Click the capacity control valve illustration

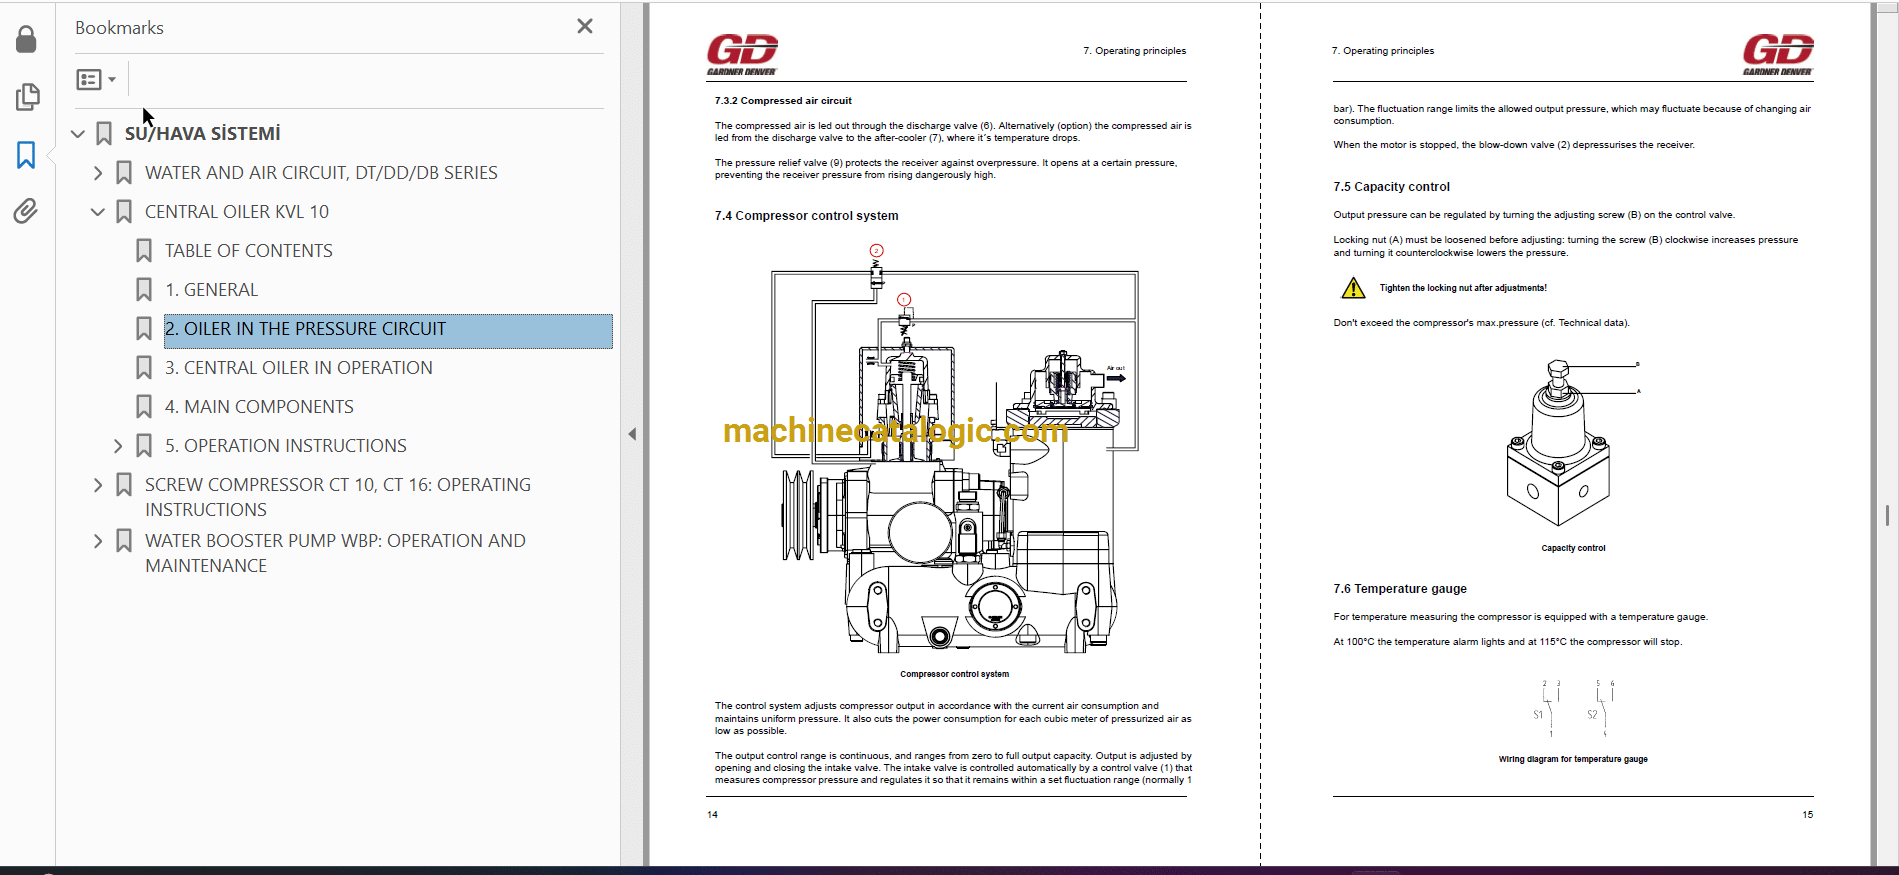pyautogui.click(x=1571, y=443)
